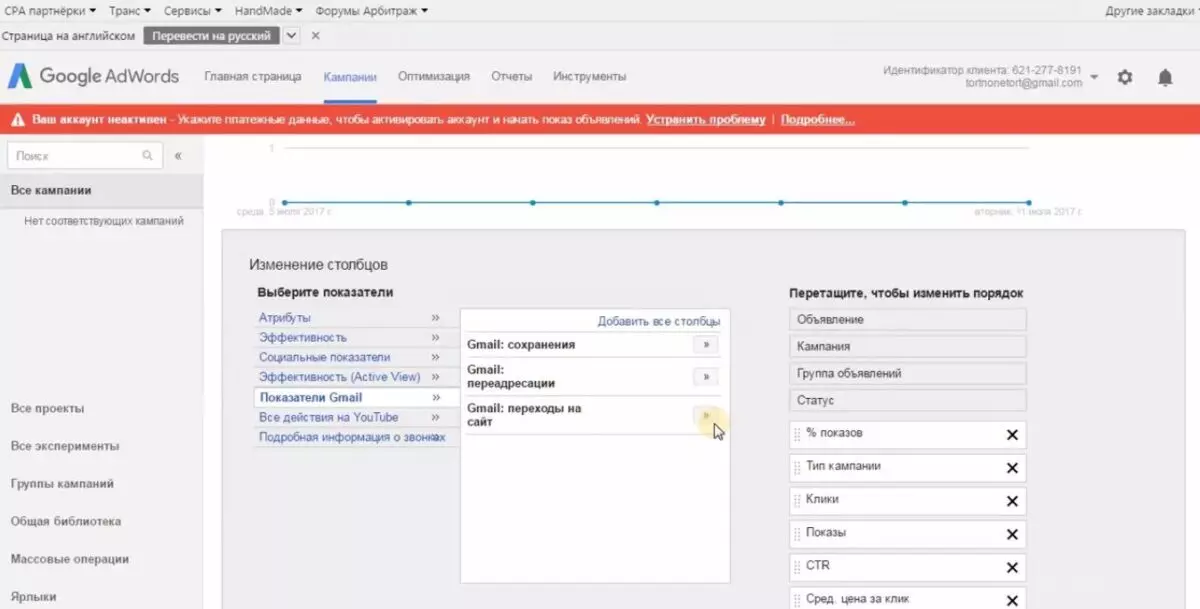Add Gmail: сохранения column arrow
Viewport: 1200px width, 609px height.
(705, 344)
